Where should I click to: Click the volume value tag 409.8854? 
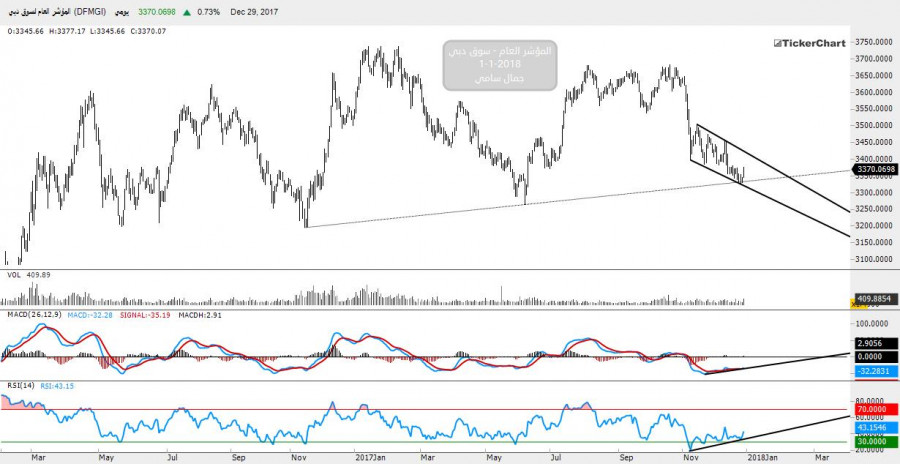[x=874, y=298]
